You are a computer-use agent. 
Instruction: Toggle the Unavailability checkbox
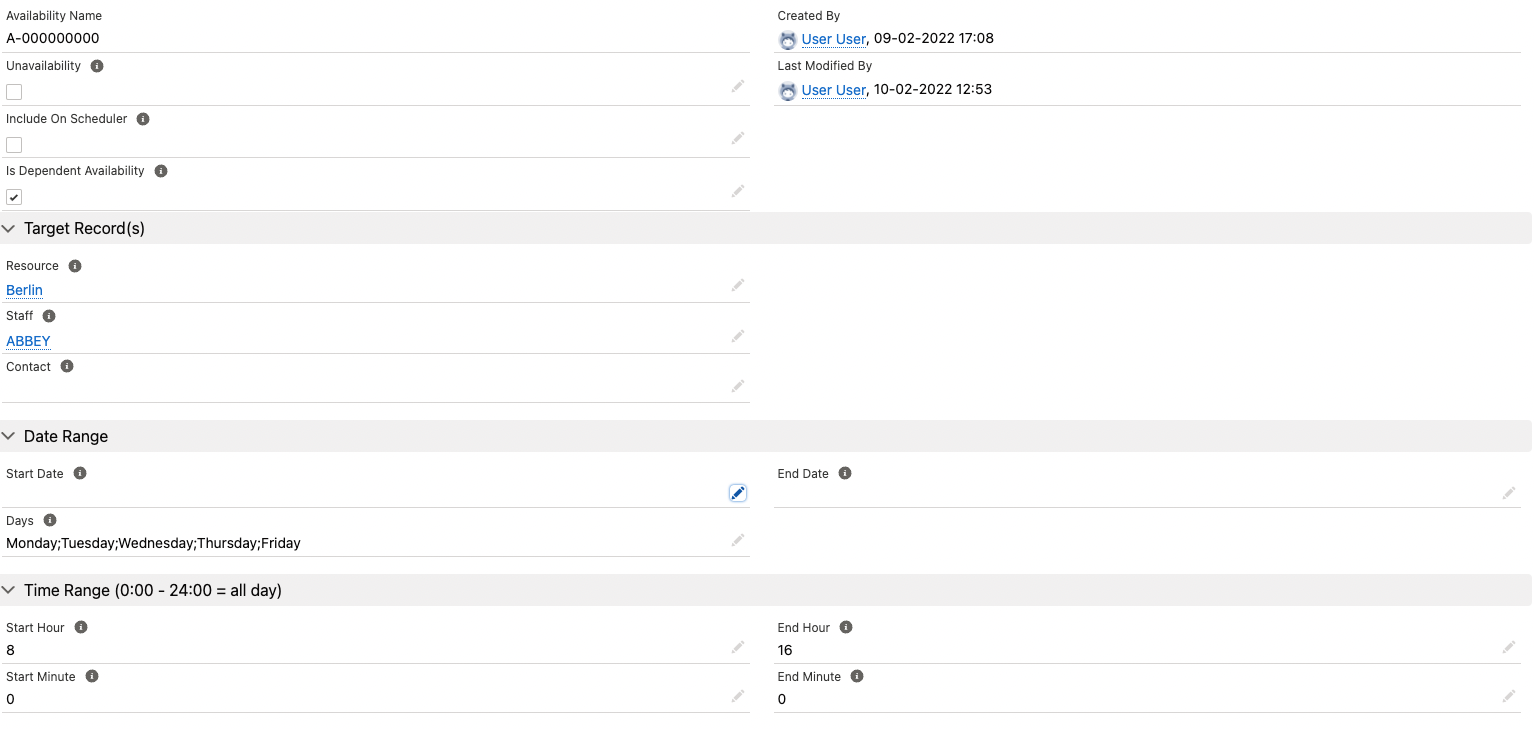click(14, 92)
